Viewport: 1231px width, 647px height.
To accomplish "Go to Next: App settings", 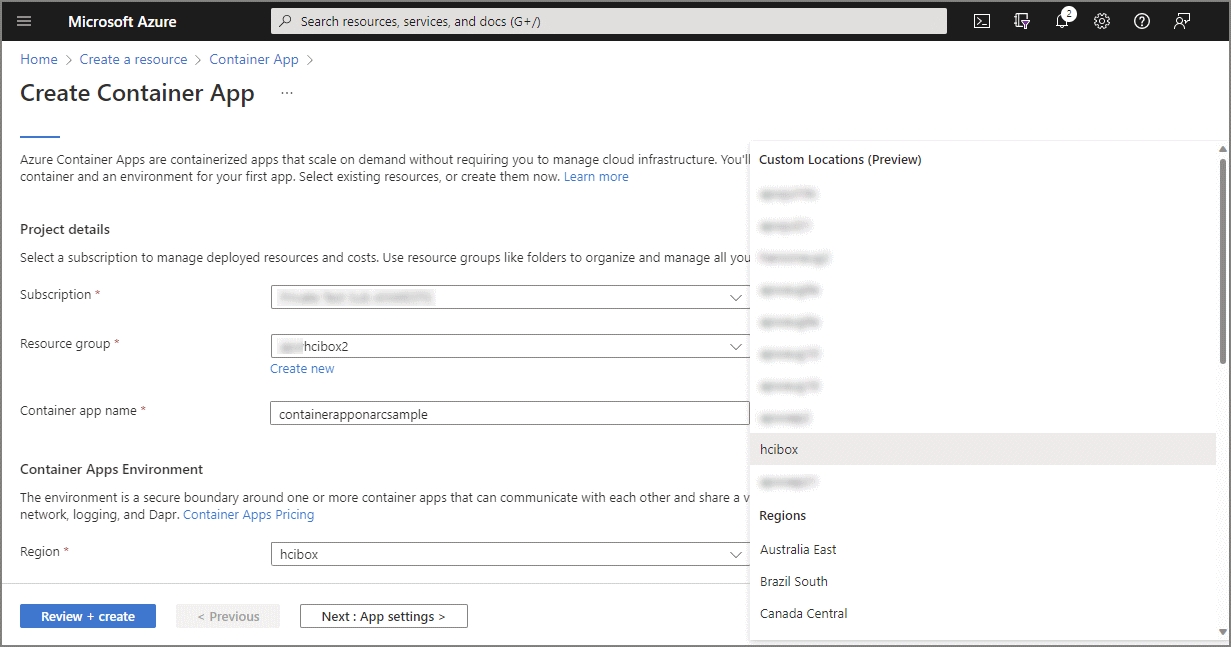I will [383, 616].
